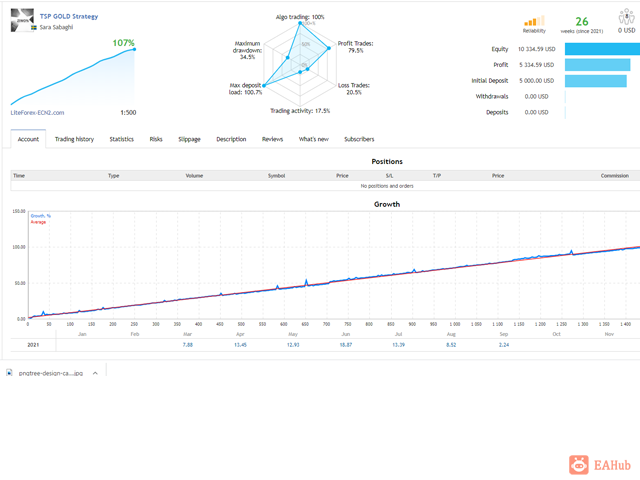Click the Maximum drawdown 34.5% label

coord(247,50)
